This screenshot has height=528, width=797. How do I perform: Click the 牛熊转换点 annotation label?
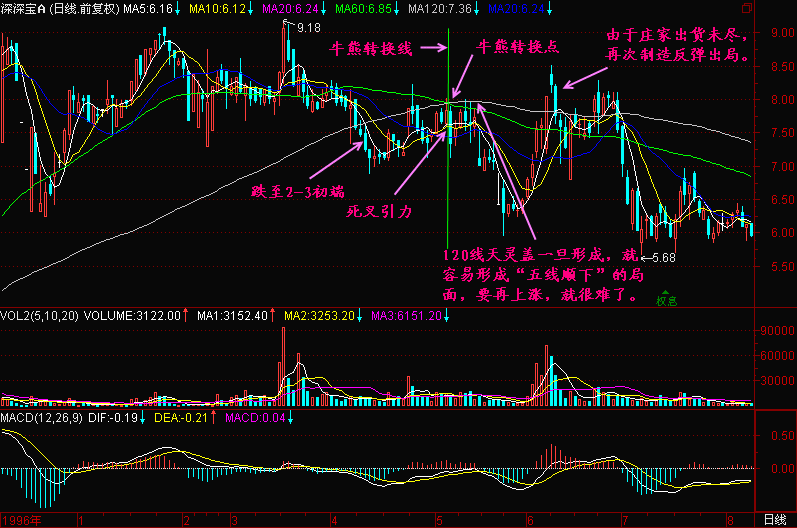coord(514,46)
